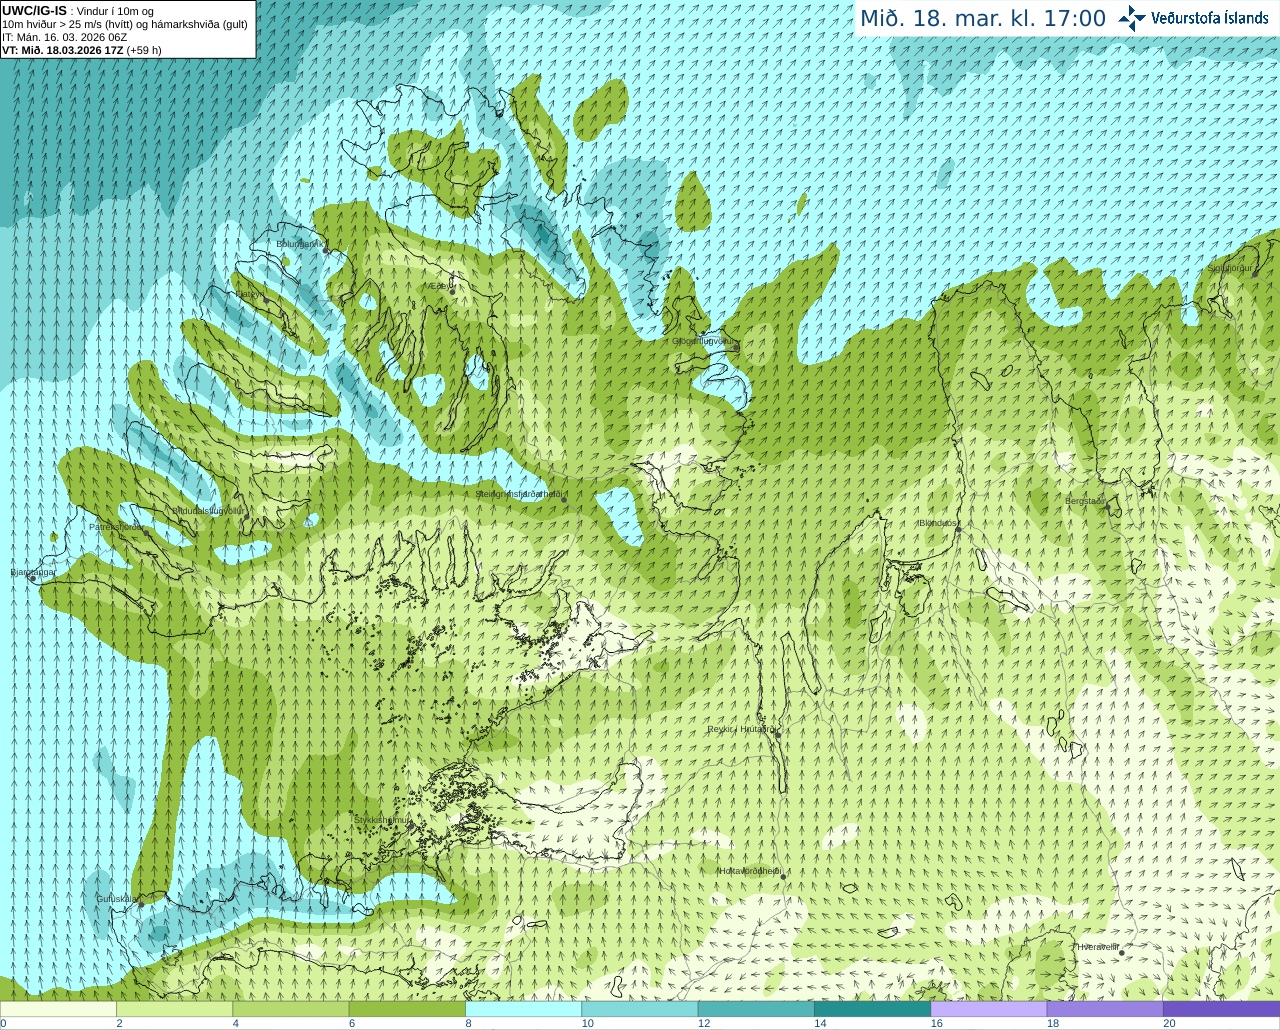Screen dimensions: 1280x1030
Task: Click the 2–4 m/s light green legend swatch
Action: point(174,1009)
